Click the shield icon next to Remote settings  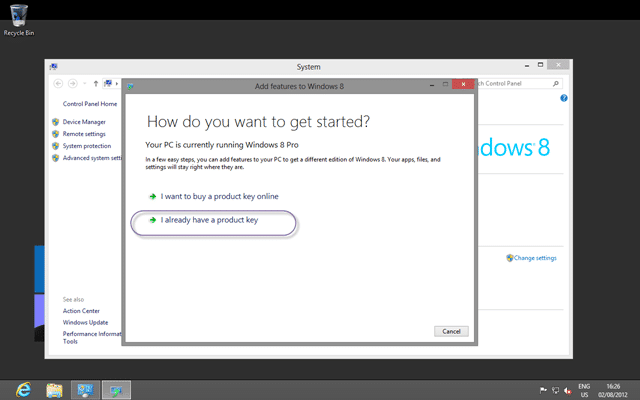(56, 134)
